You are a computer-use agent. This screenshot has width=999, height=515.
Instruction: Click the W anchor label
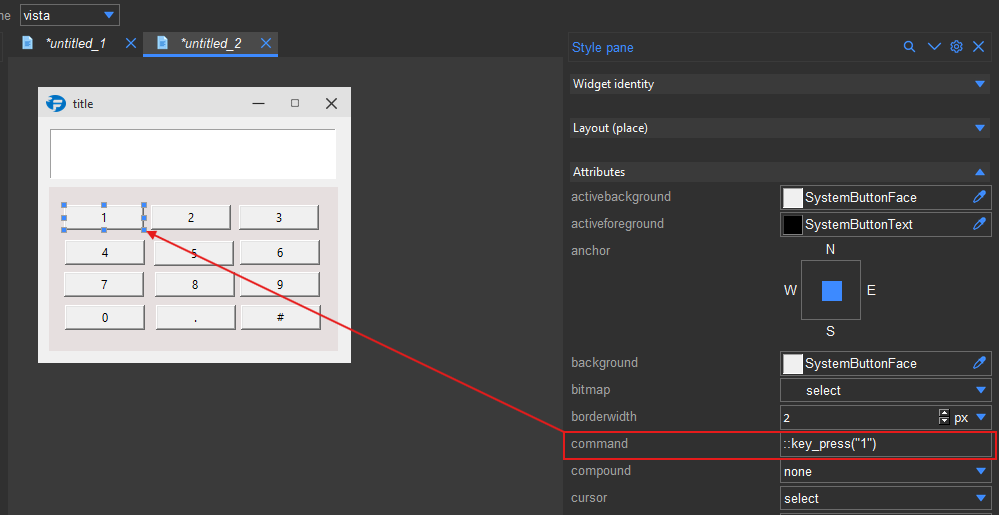point(790,291)
